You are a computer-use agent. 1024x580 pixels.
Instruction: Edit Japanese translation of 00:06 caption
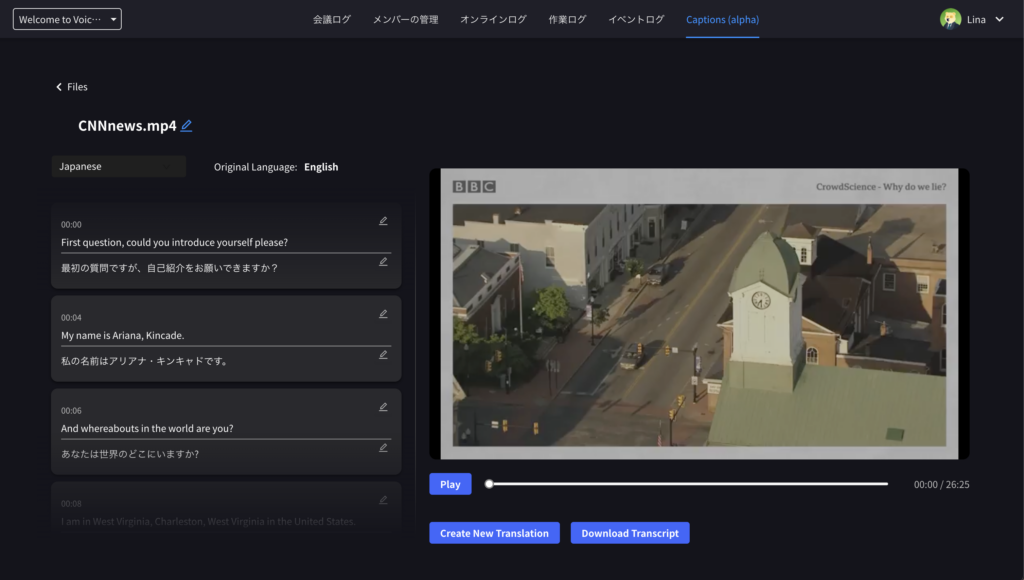coord(383,448)
